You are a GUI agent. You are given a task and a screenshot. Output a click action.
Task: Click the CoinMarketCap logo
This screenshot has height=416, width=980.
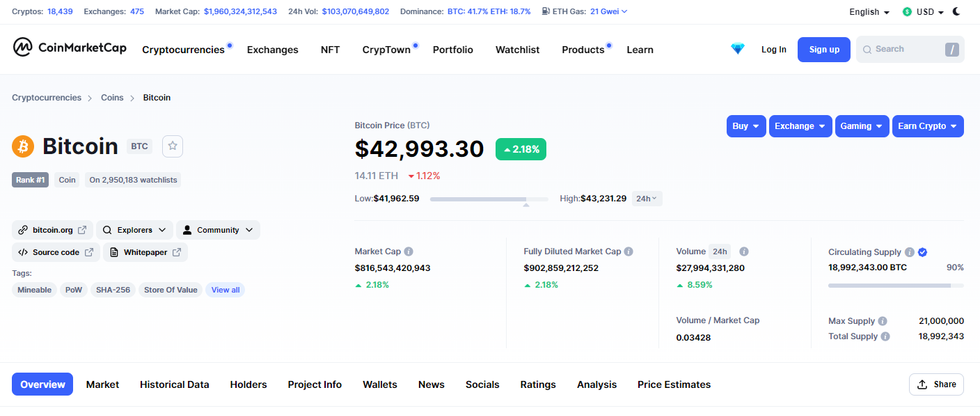coord(69,47)
